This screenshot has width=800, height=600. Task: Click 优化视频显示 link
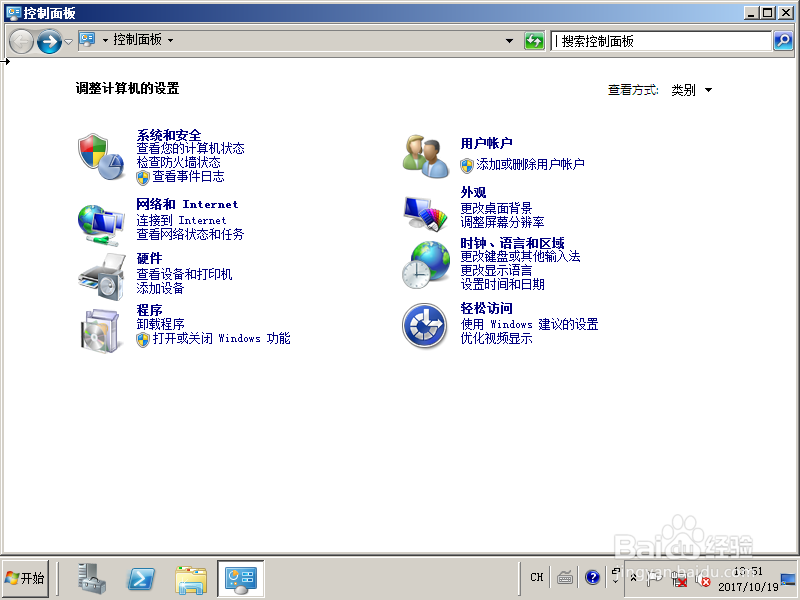click(496, 338)
